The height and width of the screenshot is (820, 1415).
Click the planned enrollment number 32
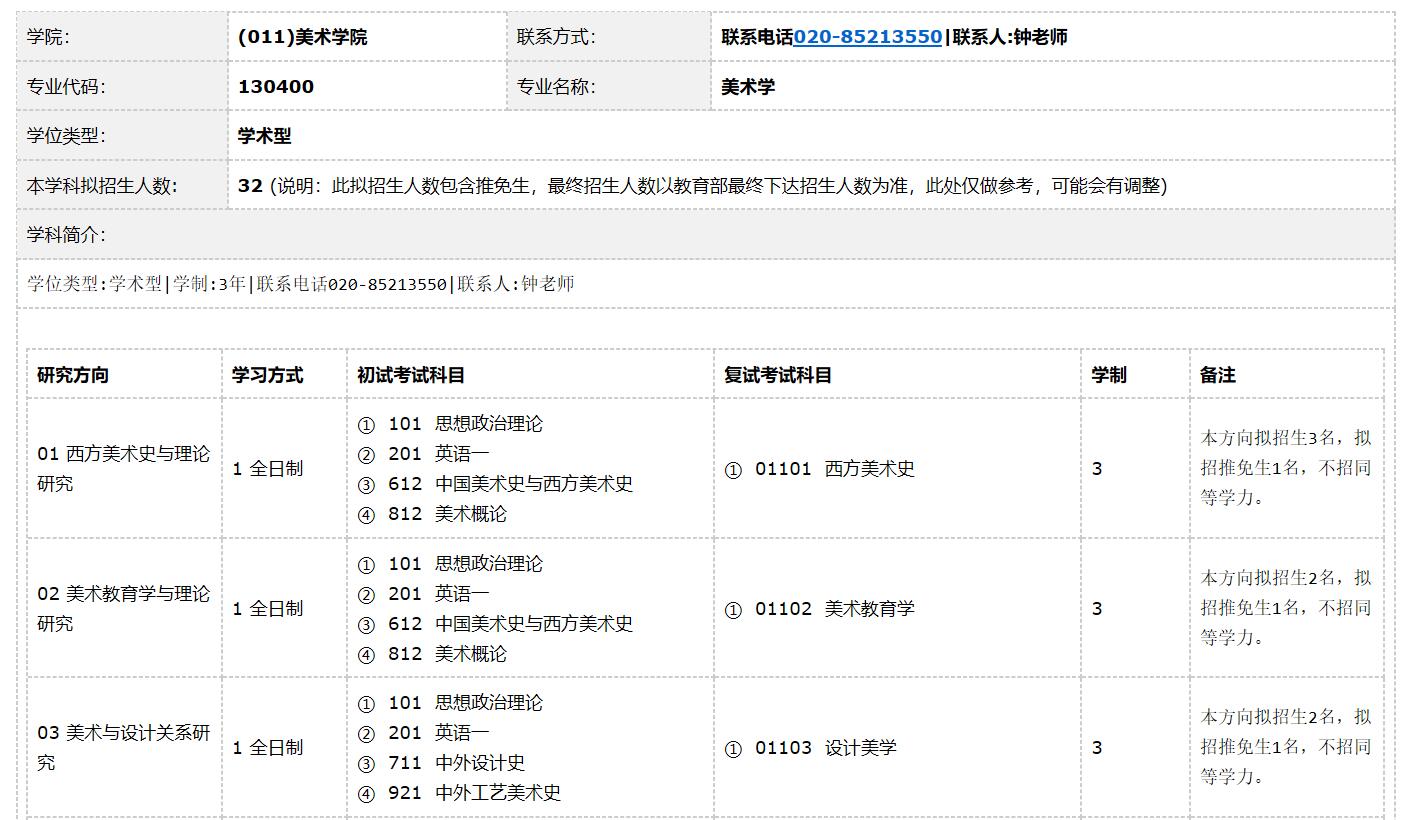250,186
